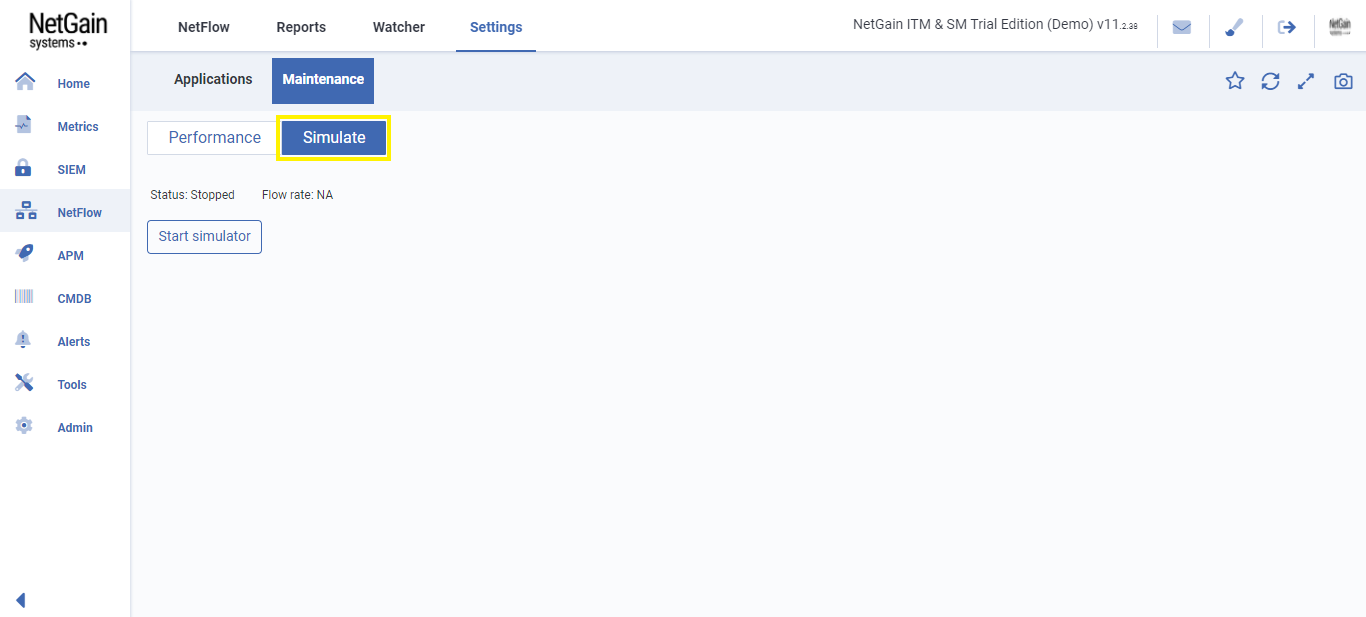Switch to the Watcher tab

(x=399, y=27)
